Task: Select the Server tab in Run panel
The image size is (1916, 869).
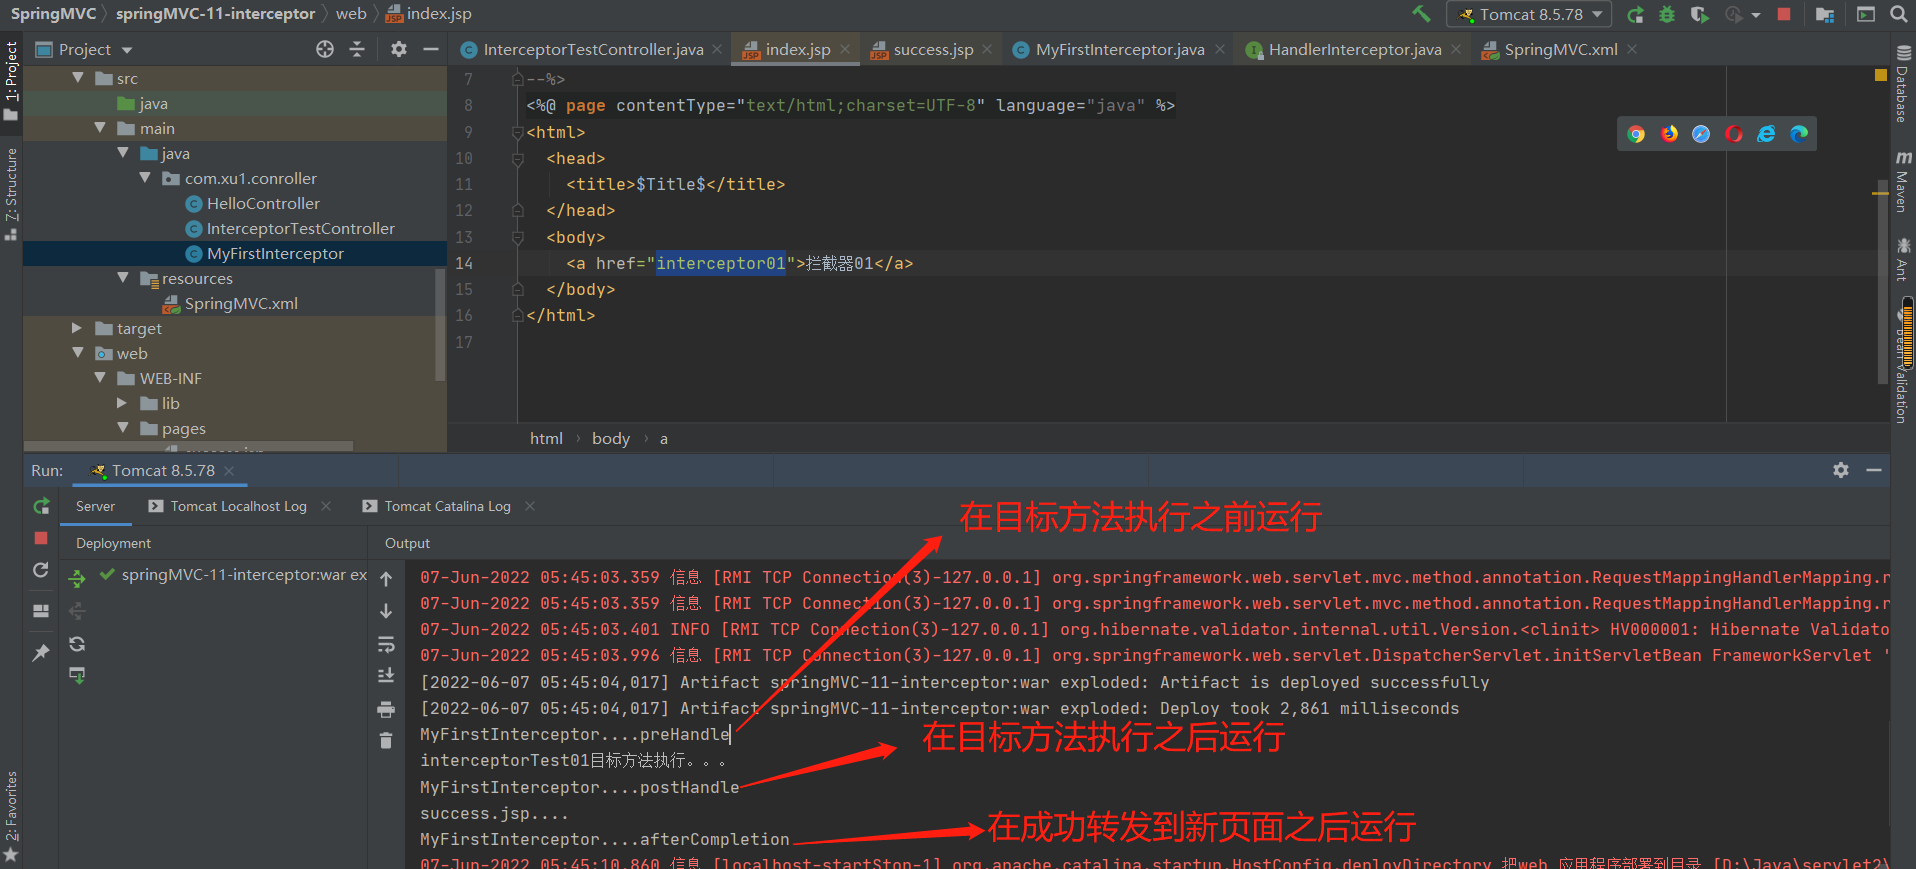Action: [x=96, y=506]
